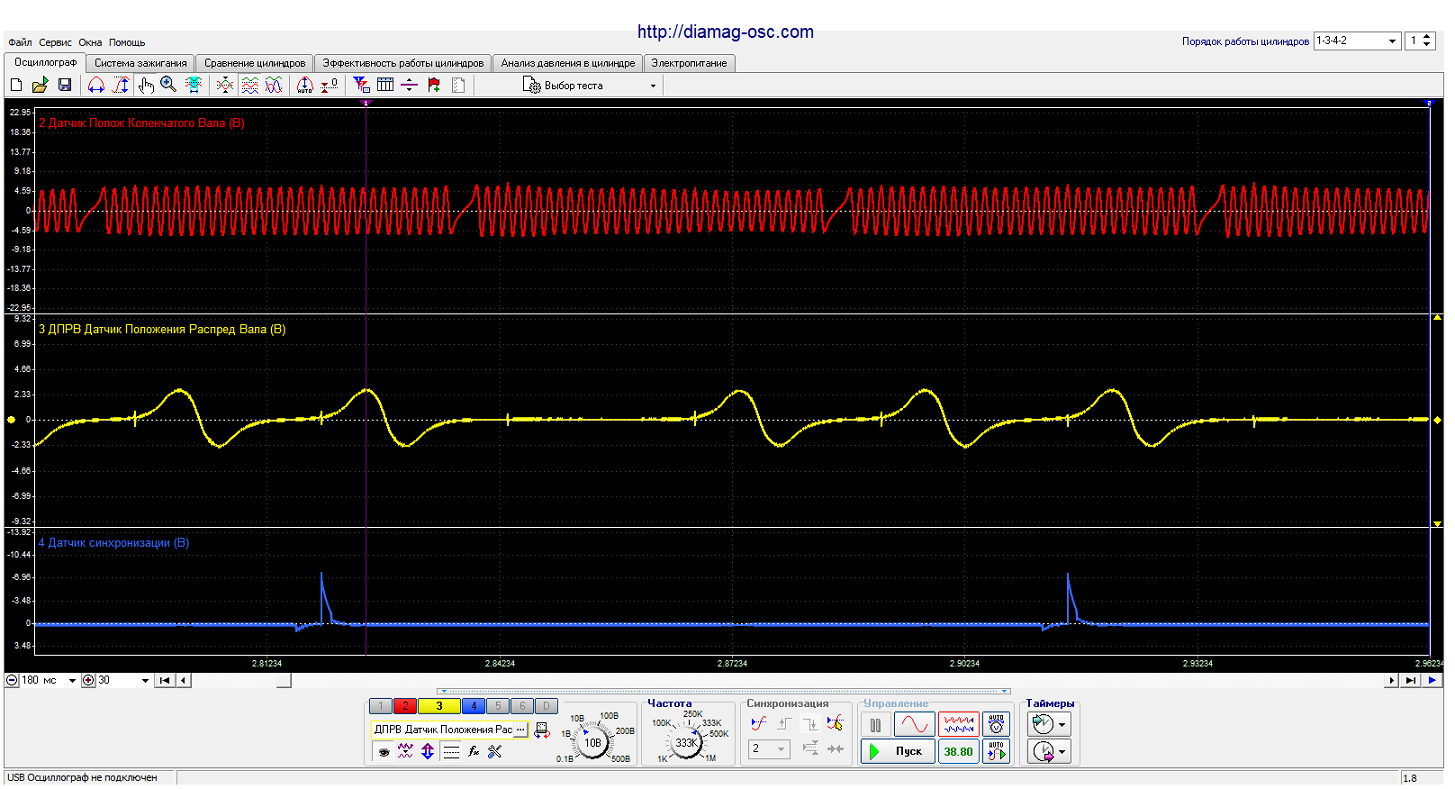
Task: Toggle channel 6 button
Action: click(522, 706)
